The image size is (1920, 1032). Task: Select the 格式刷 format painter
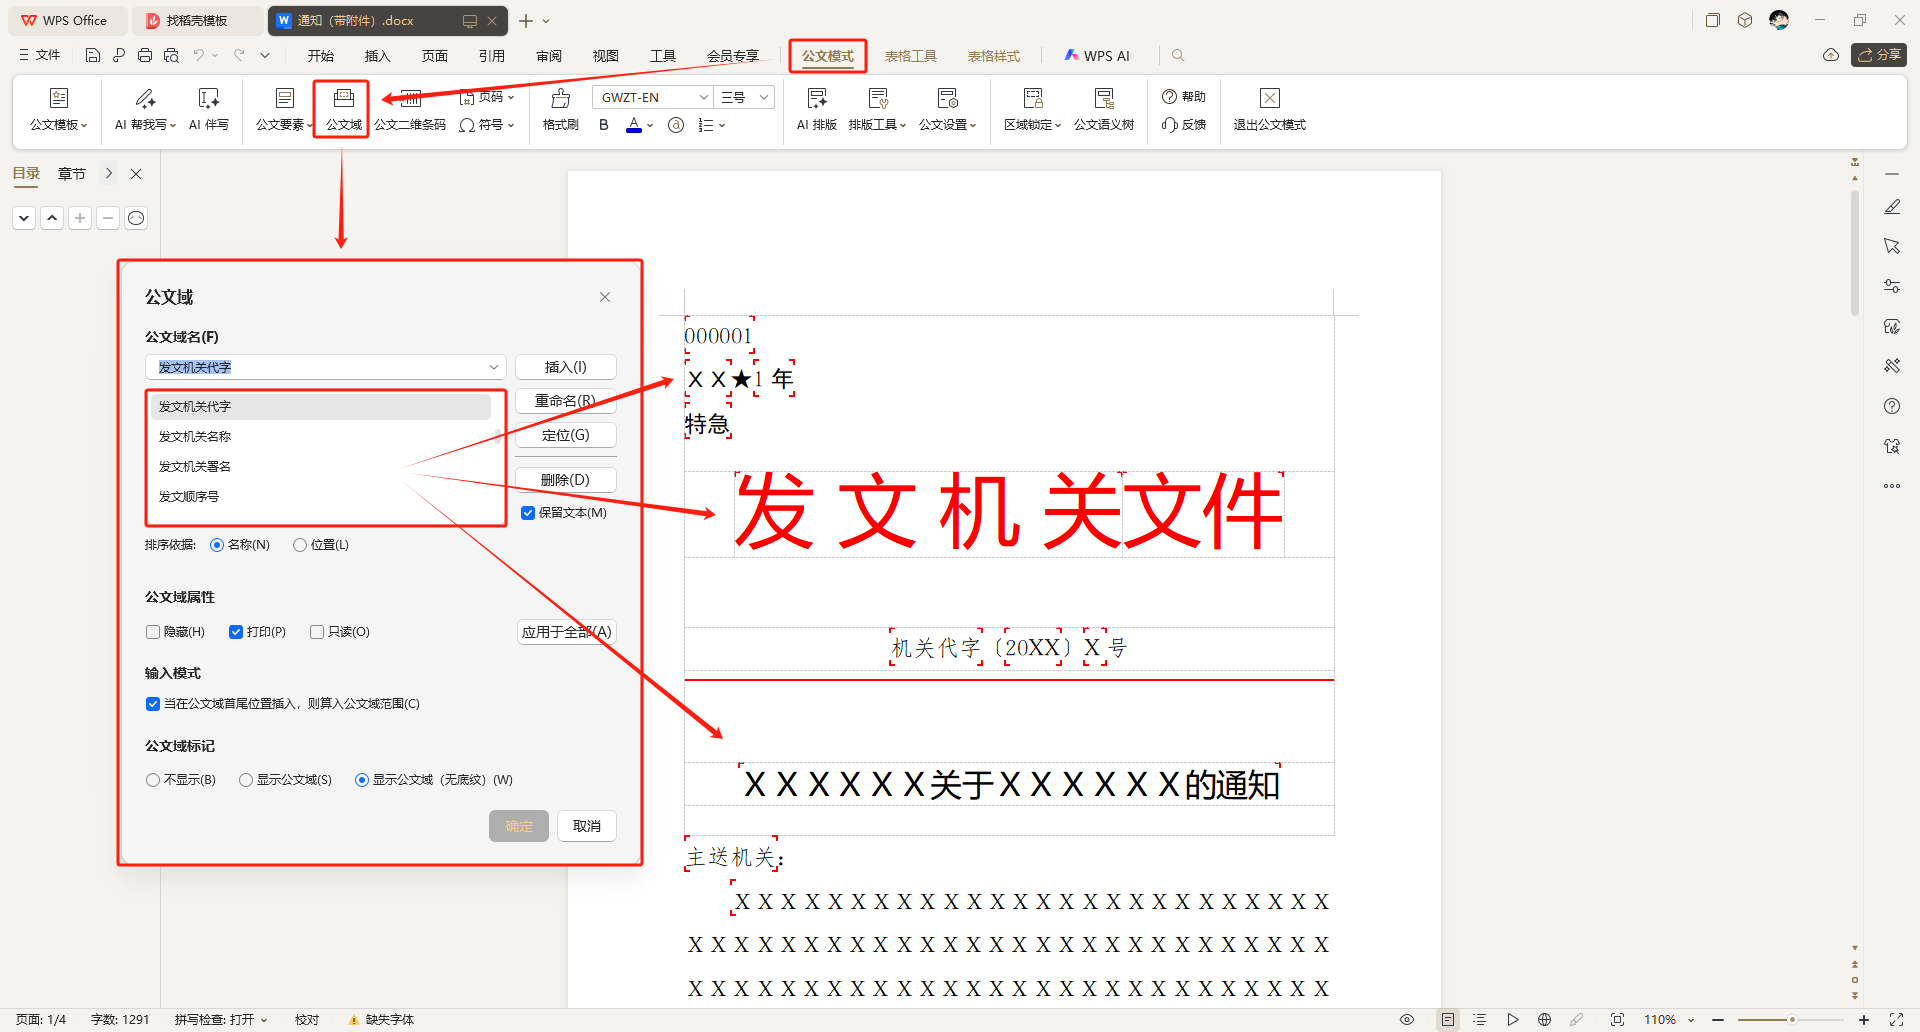560,108
